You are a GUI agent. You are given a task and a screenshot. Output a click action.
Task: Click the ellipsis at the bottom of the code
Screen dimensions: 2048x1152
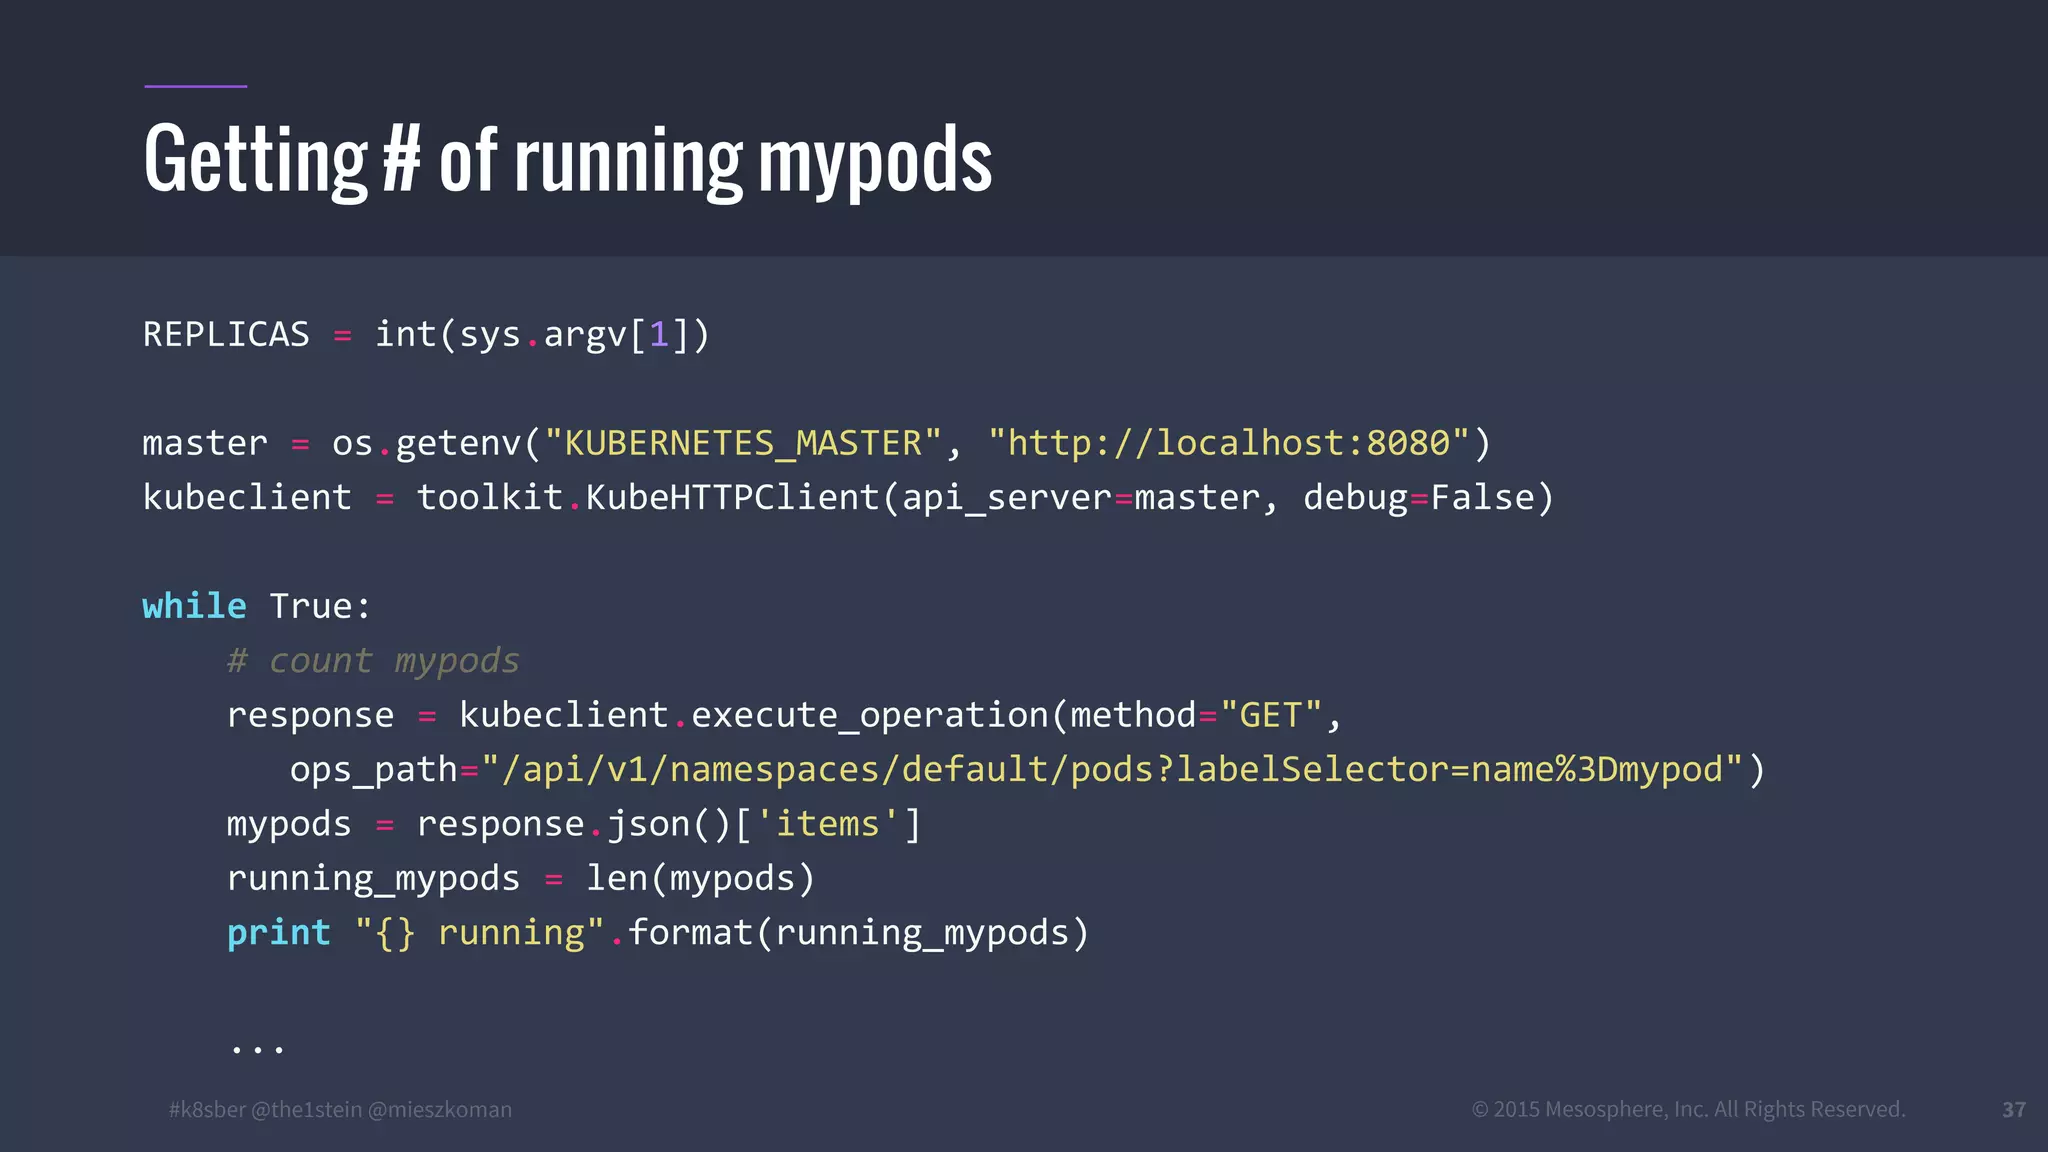257,1048
